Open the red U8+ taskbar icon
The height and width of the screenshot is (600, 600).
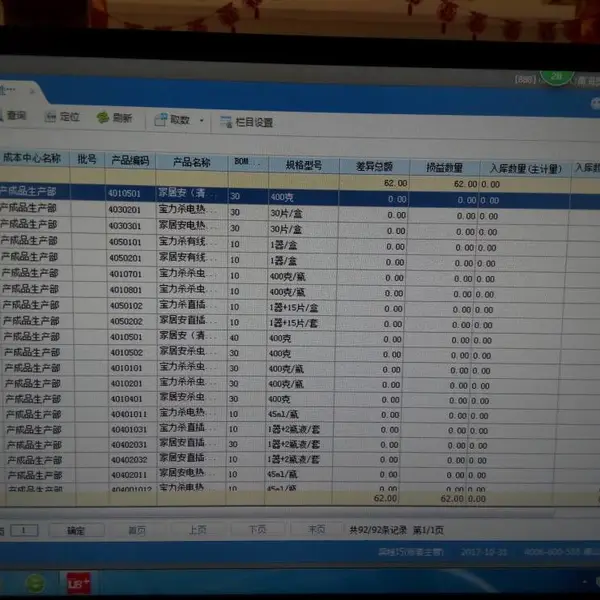pos(79,583)
